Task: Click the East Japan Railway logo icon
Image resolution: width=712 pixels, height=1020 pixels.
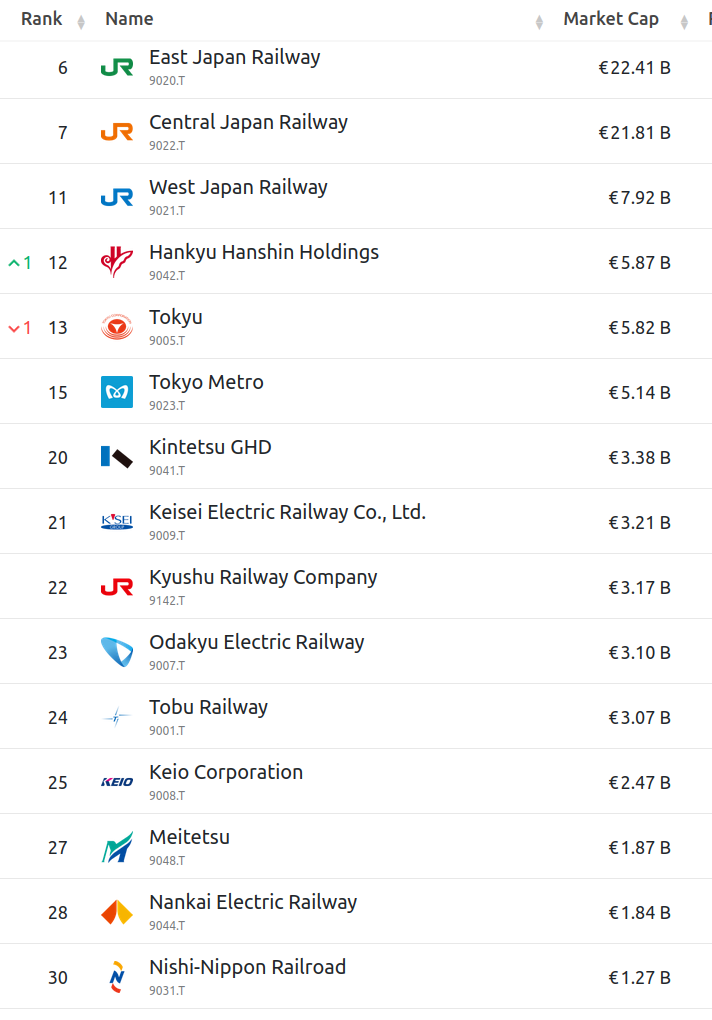Action: (x=117, y=68)
